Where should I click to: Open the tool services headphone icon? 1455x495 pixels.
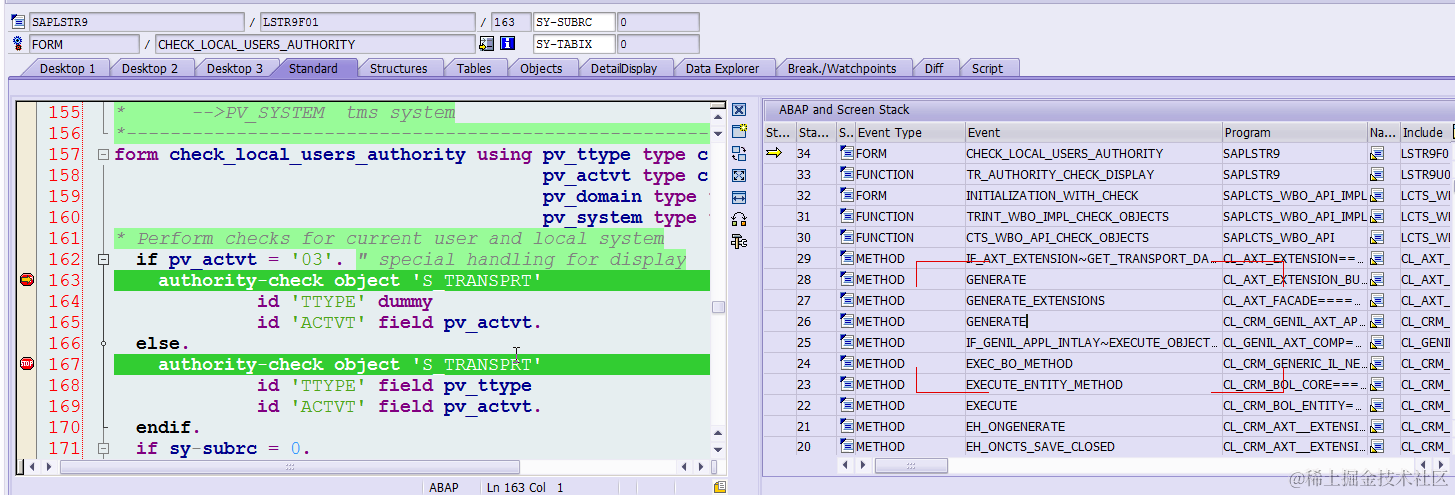coord(739,219)
